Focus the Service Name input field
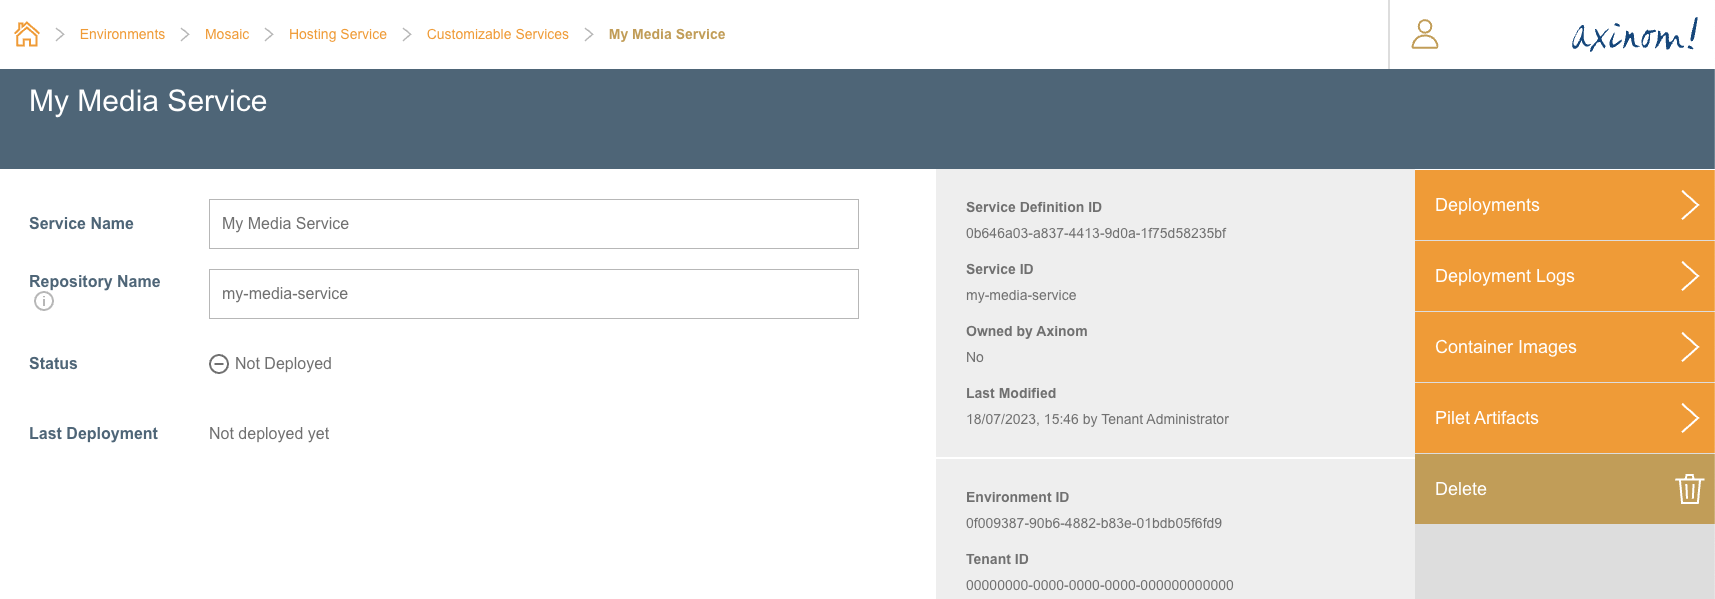This screenshot has width=1715, height=599. click(x=533, y=224)
